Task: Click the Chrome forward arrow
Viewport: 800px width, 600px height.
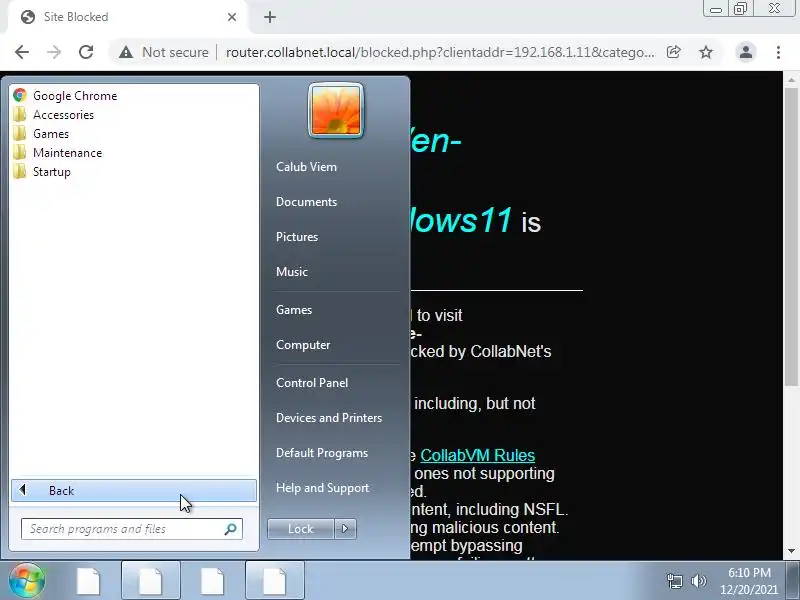Action: pos(54,52)
